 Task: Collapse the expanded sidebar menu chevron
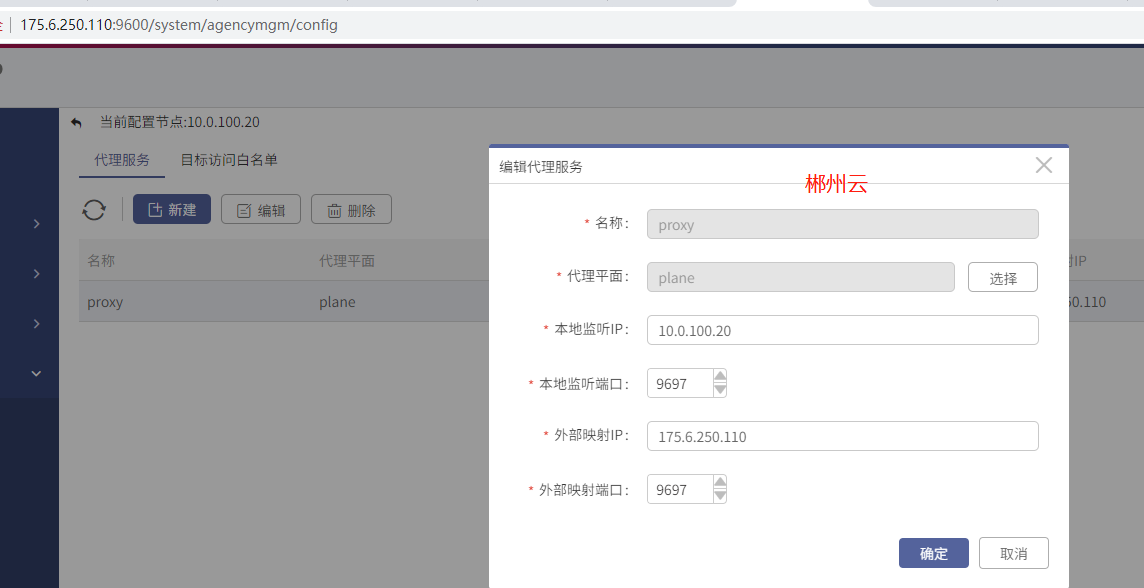tap(36, 373)
